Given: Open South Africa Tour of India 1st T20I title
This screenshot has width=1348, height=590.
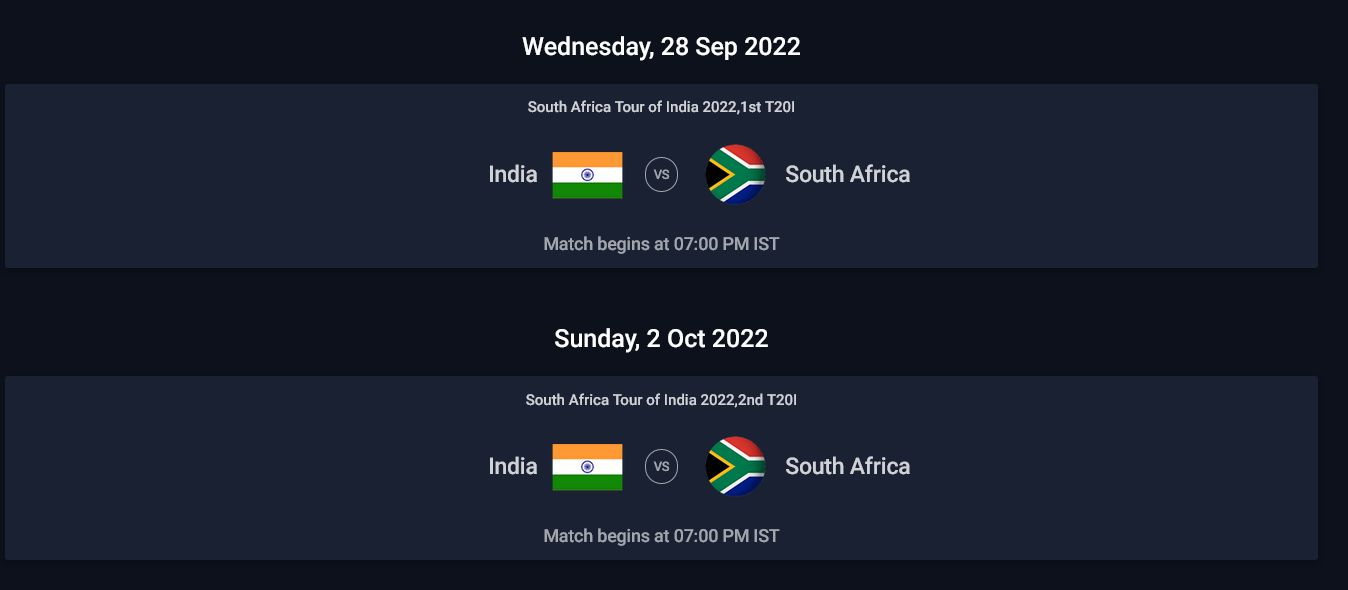Looking at the screenshot, I should [660, 107].
